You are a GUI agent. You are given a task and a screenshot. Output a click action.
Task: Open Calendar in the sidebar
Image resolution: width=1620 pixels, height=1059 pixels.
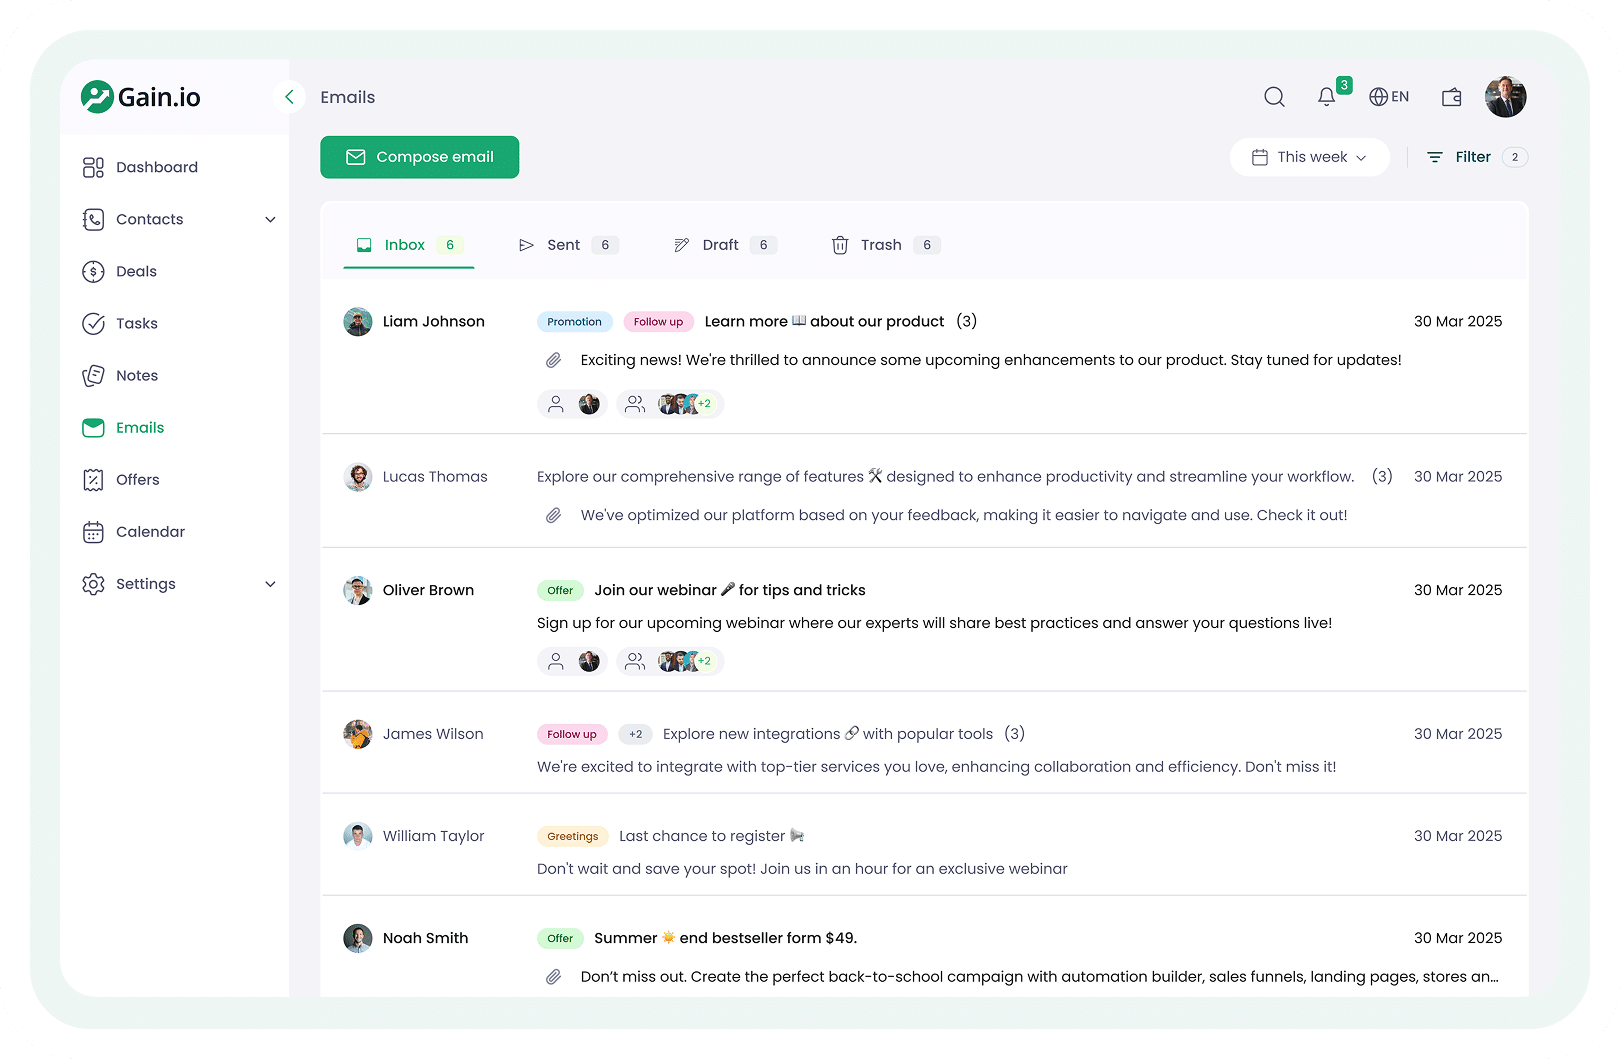click(x=151, y=532)
